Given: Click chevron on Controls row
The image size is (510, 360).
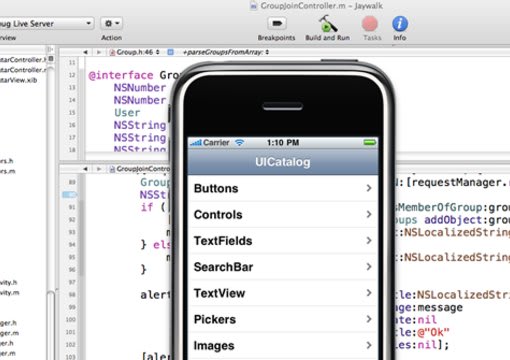Looking at the screenshot, I should 369,214.
